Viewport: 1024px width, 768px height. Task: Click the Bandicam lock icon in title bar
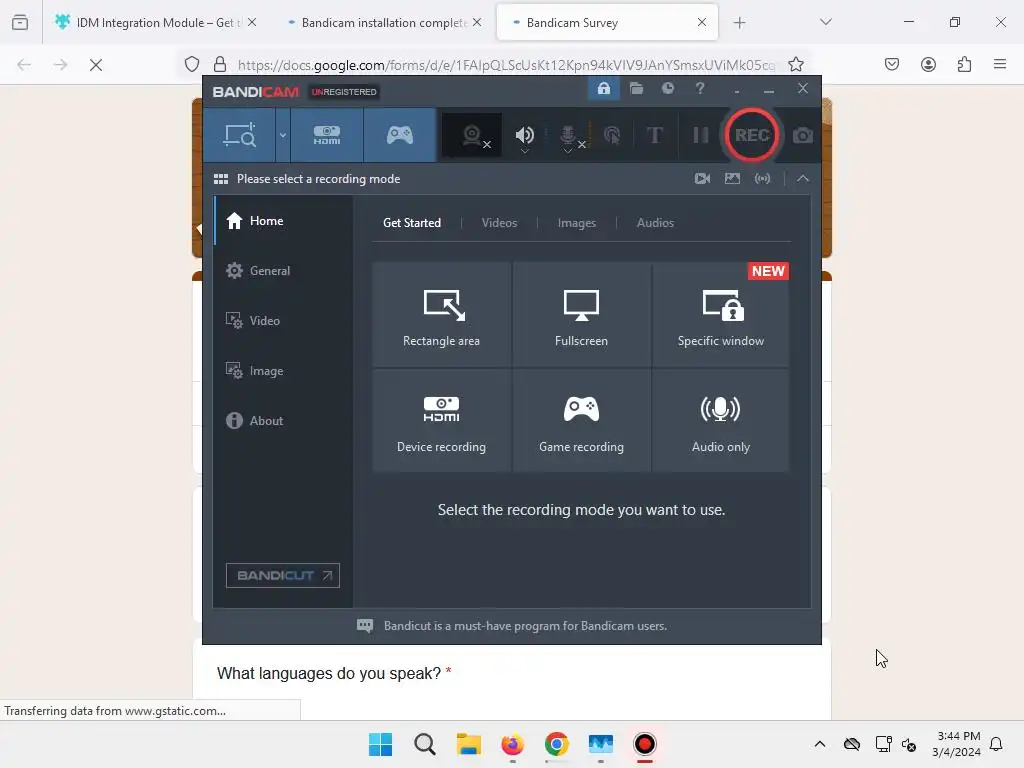tap(603, 88)
